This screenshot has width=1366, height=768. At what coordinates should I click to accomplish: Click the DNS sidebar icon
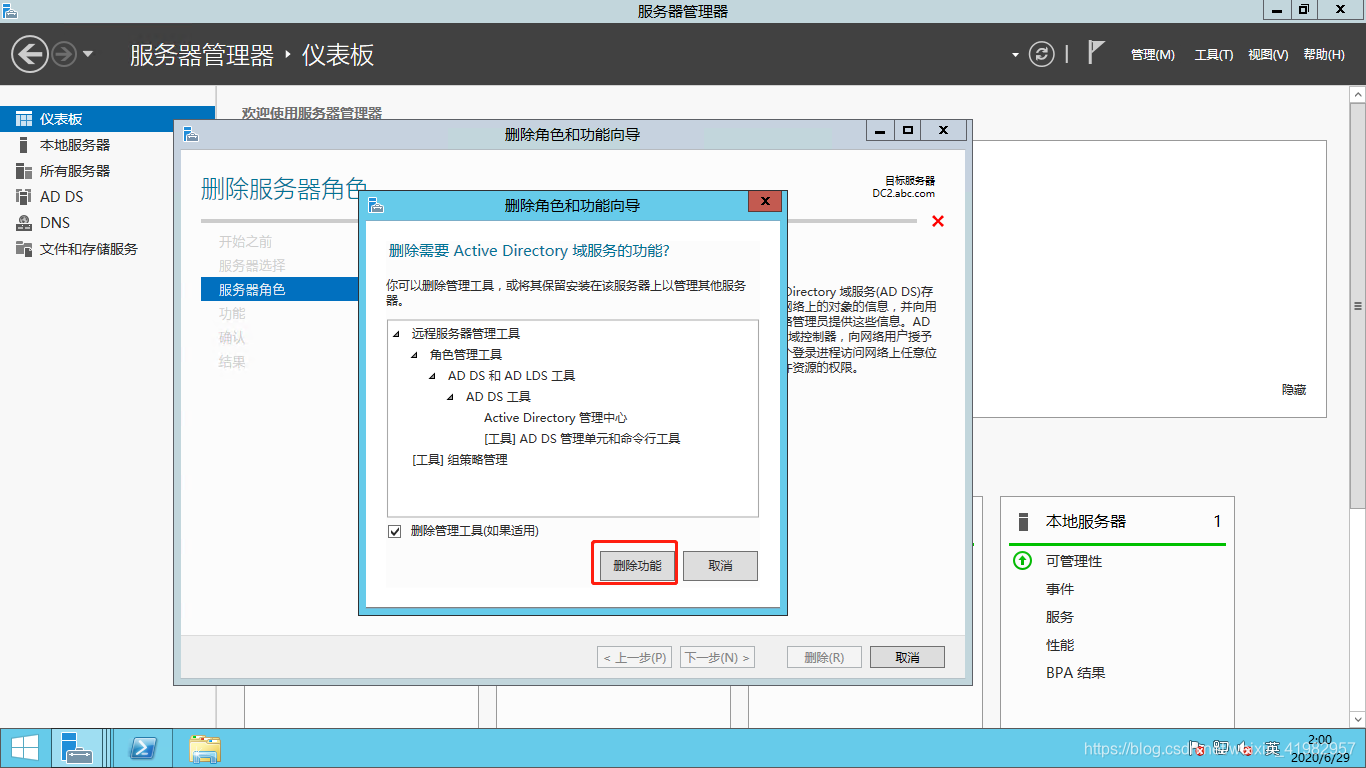24,223
